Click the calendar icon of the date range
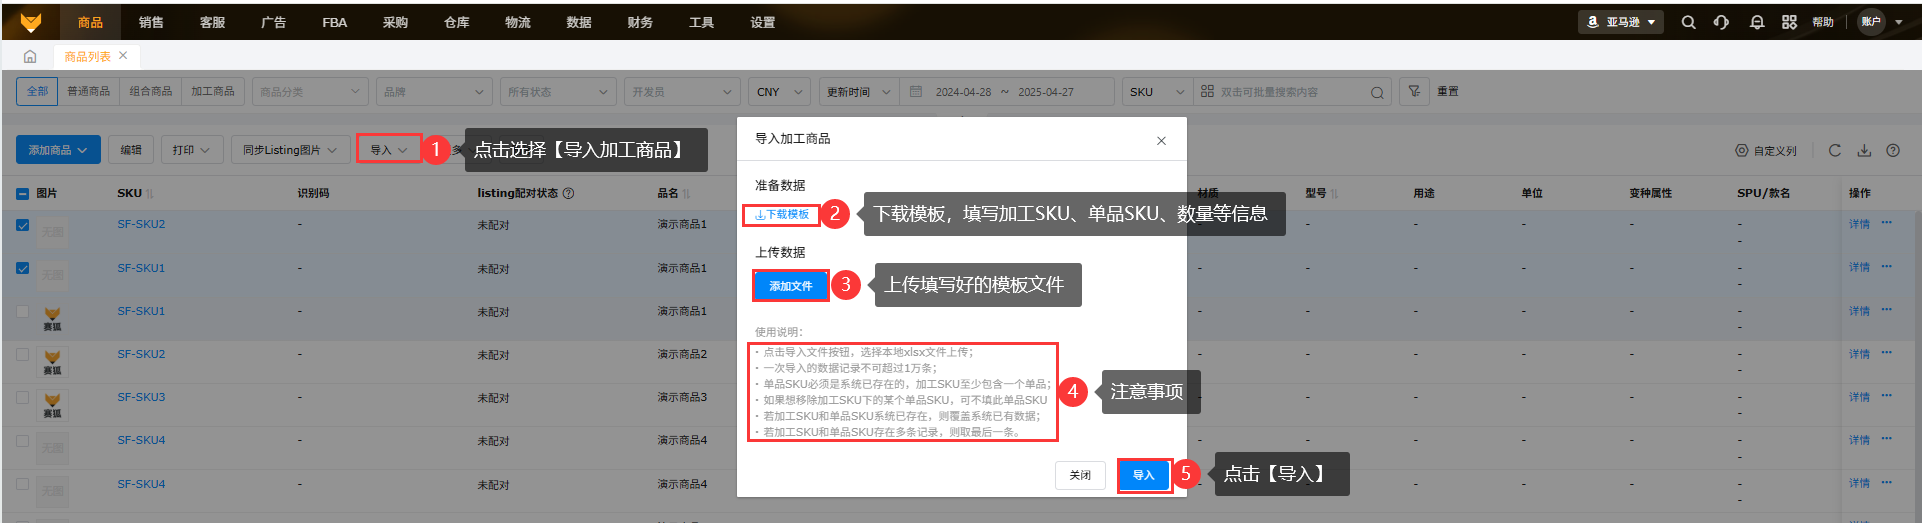This screenshot has height=523, width=1922. [916, 91]
